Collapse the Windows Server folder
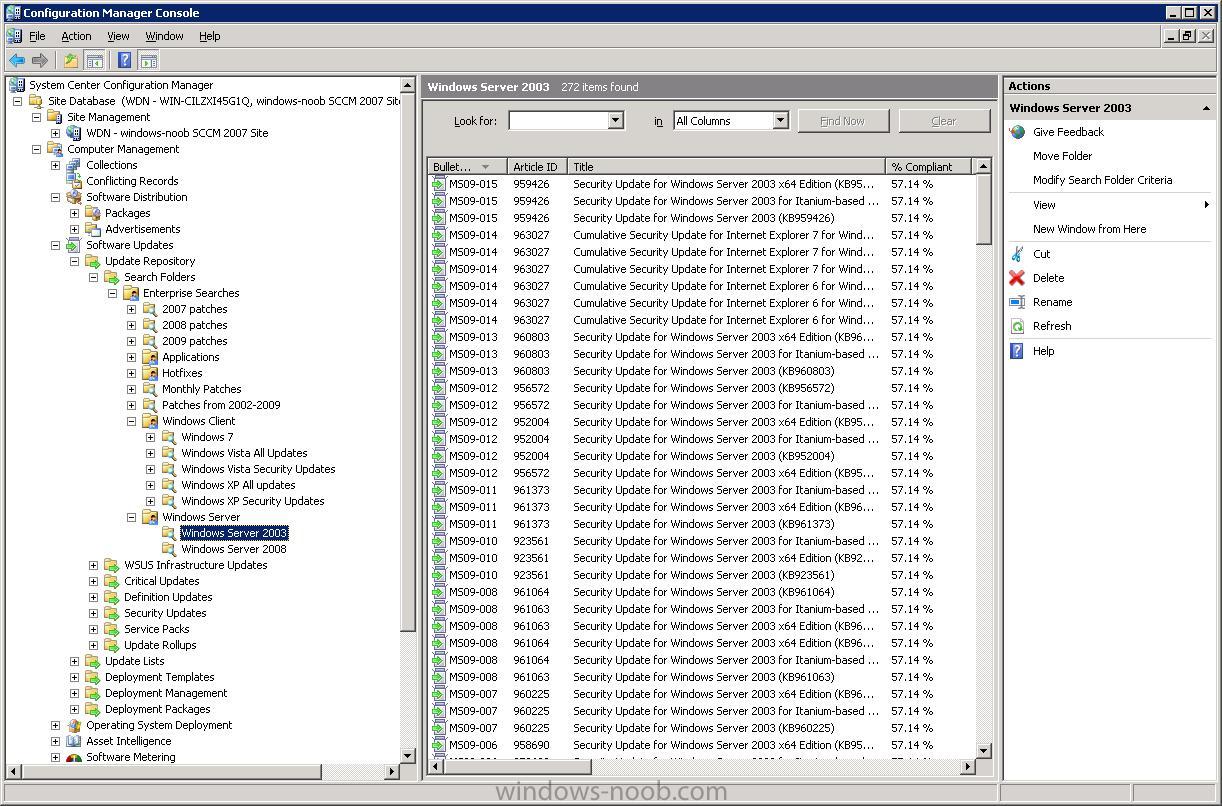The width and height of the screenshot is (1222, 806). pyautogui.click(x=132, y=517)
